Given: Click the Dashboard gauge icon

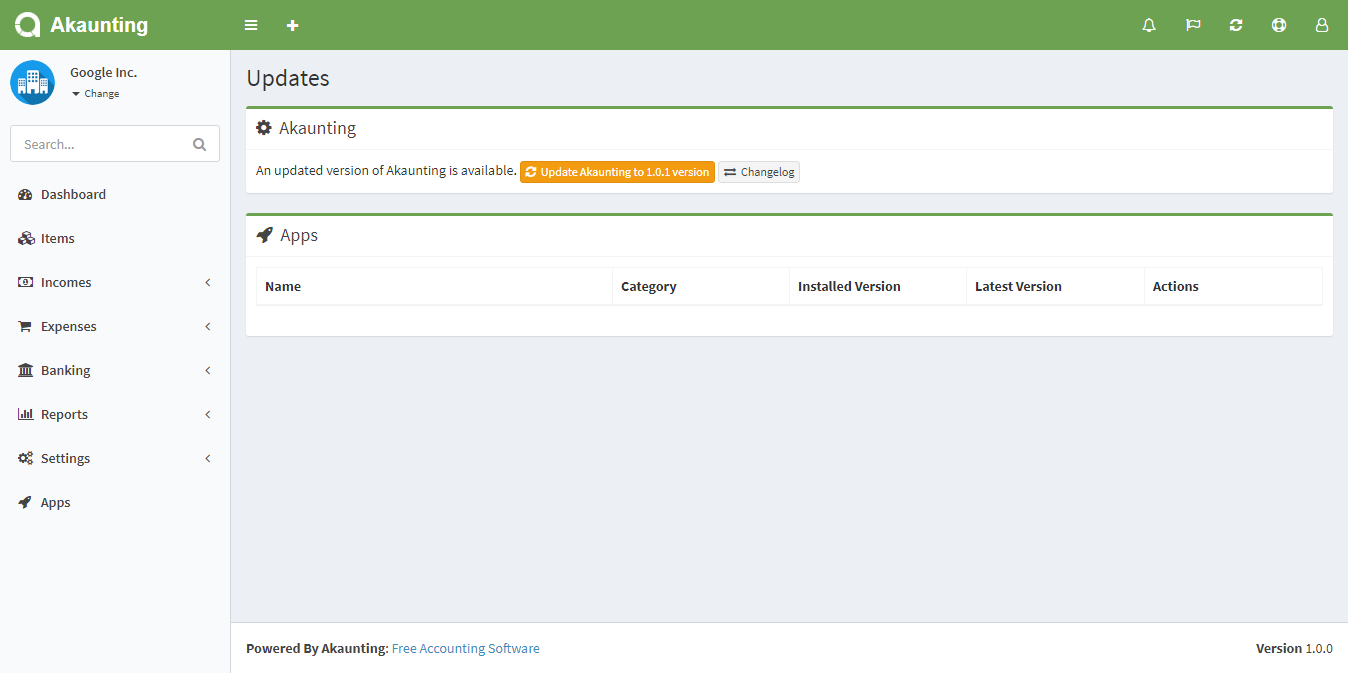Looking at the screenshot, I should (x=25, y=194).
